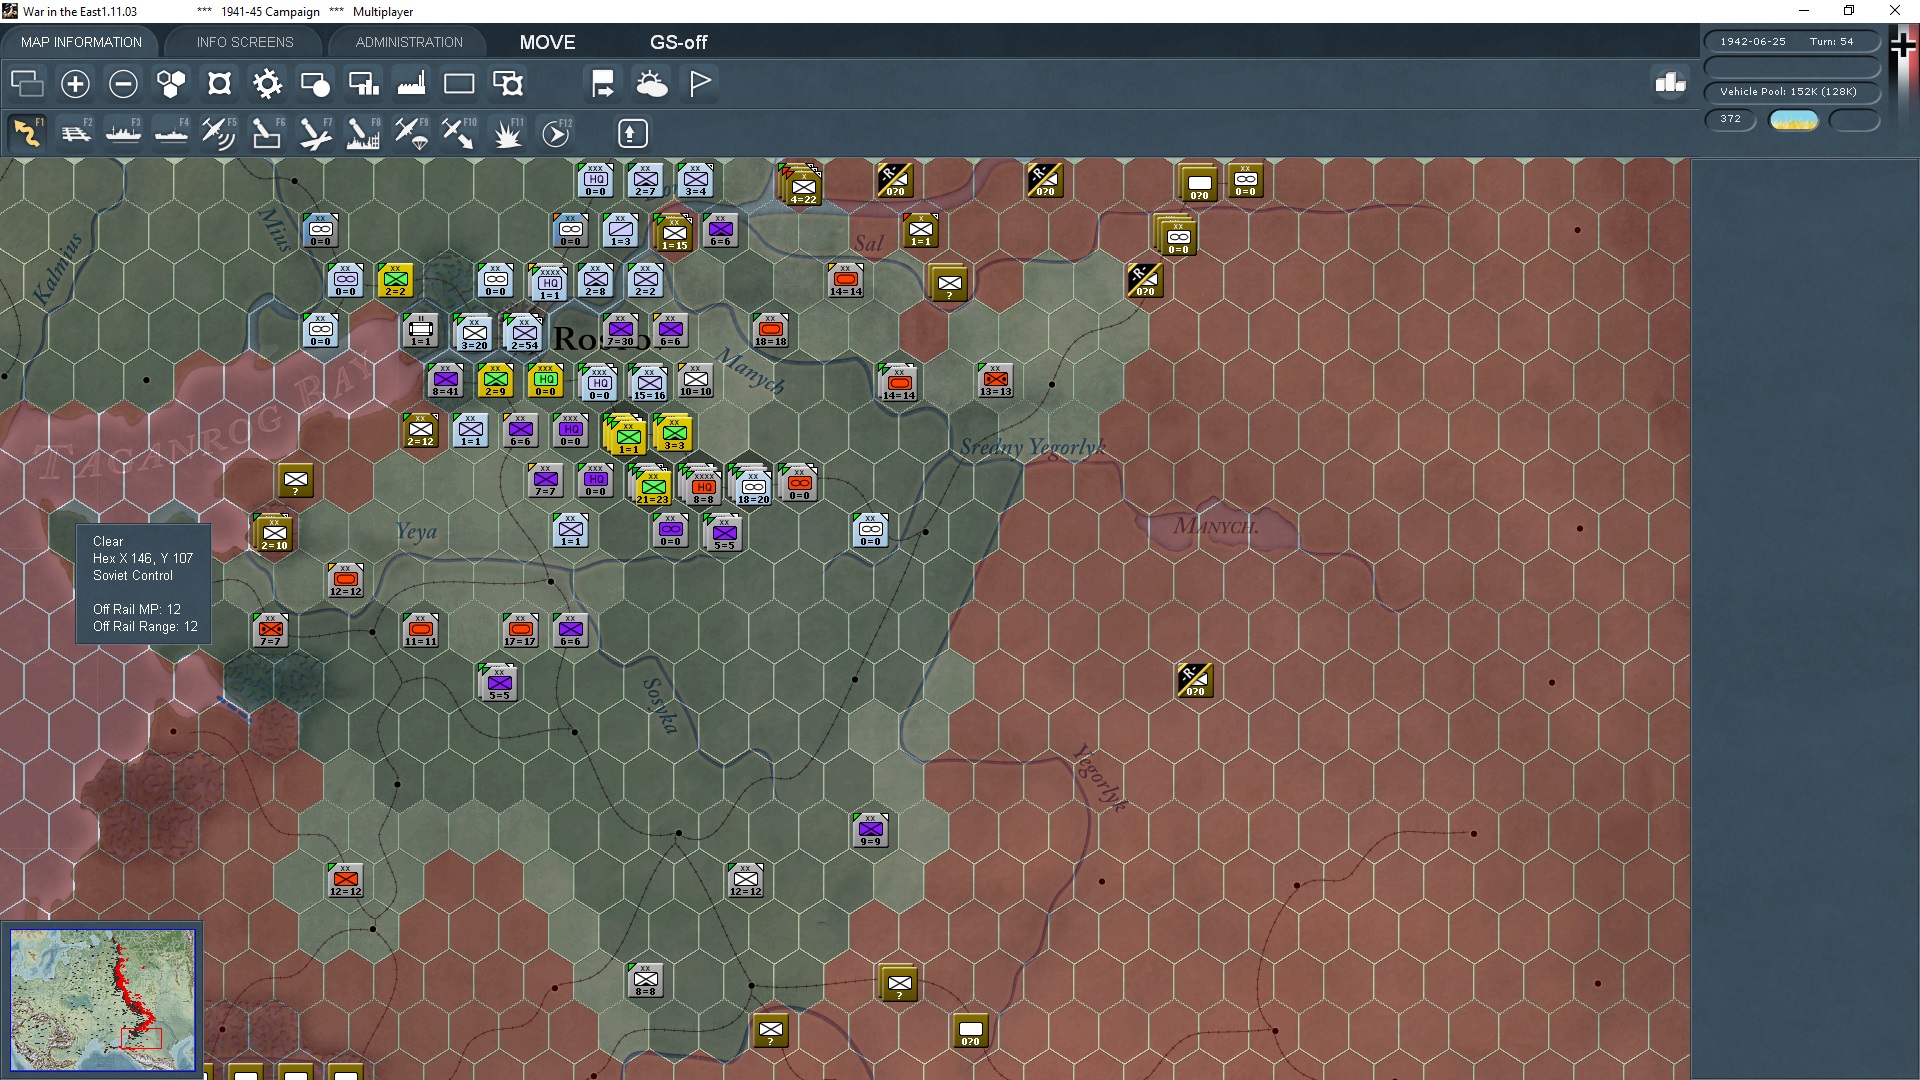This screenshot has height=1080, width=1920.
Task: Select the grey counter labeled 10=10
Action: 696,381
